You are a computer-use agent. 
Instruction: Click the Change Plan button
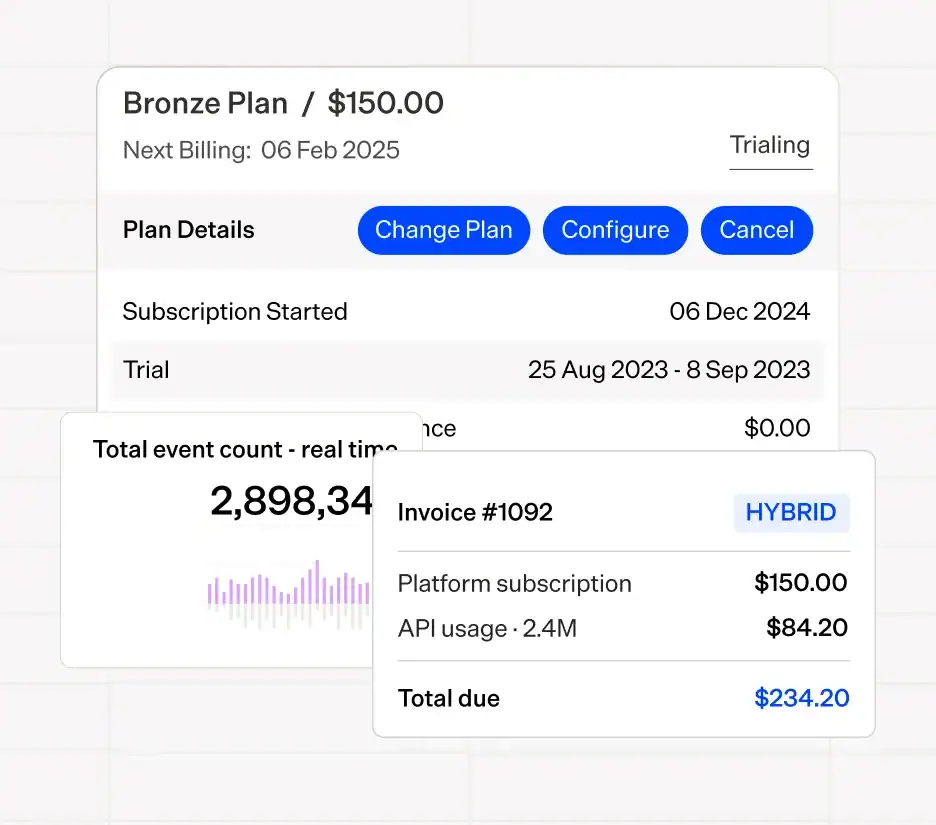444,230
